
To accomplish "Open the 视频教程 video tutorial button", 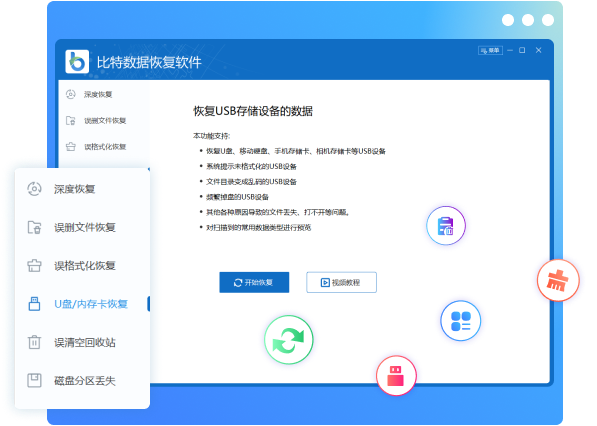I will click(342, 282).
